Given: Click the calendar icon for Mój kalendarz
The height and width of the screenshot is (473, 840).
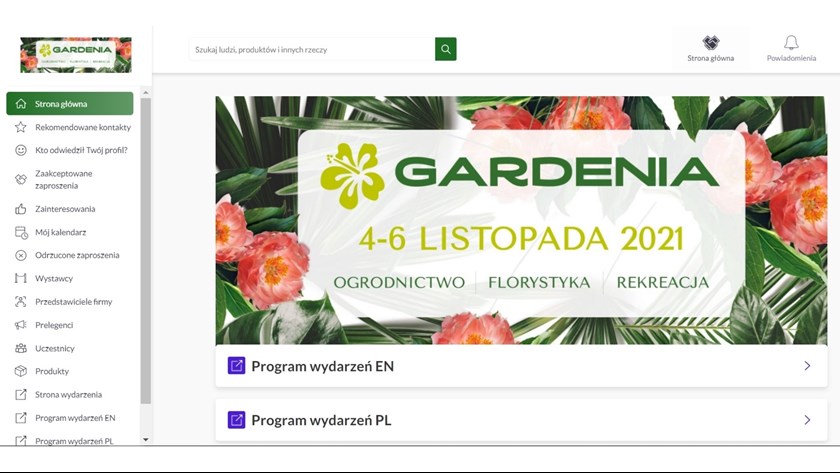Looking at the screenshot, I should 21,232.
